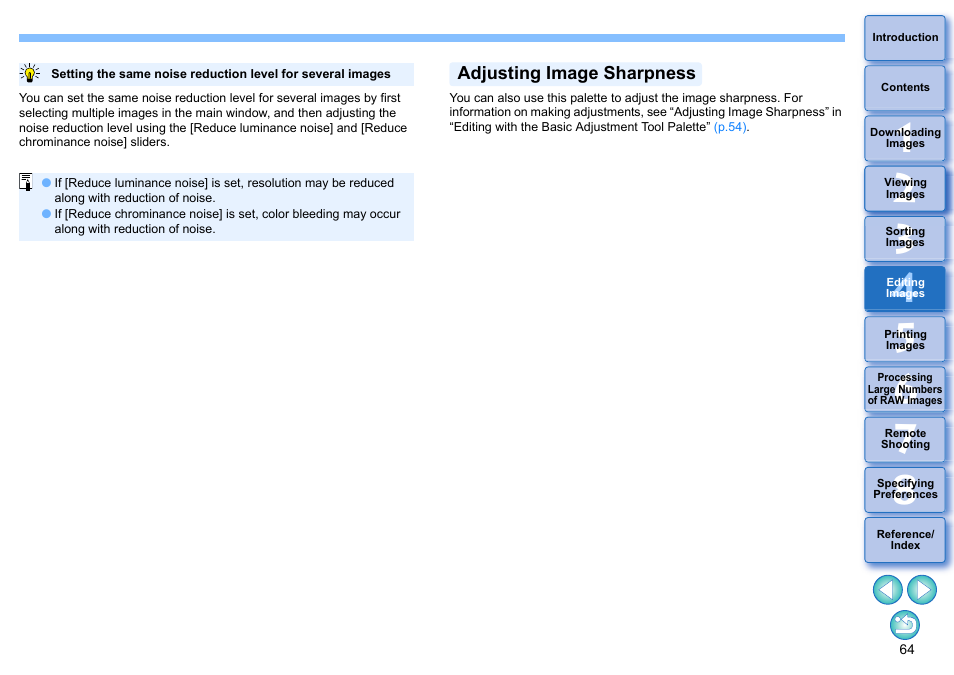Go to the next page arrow

pos(922,590)
